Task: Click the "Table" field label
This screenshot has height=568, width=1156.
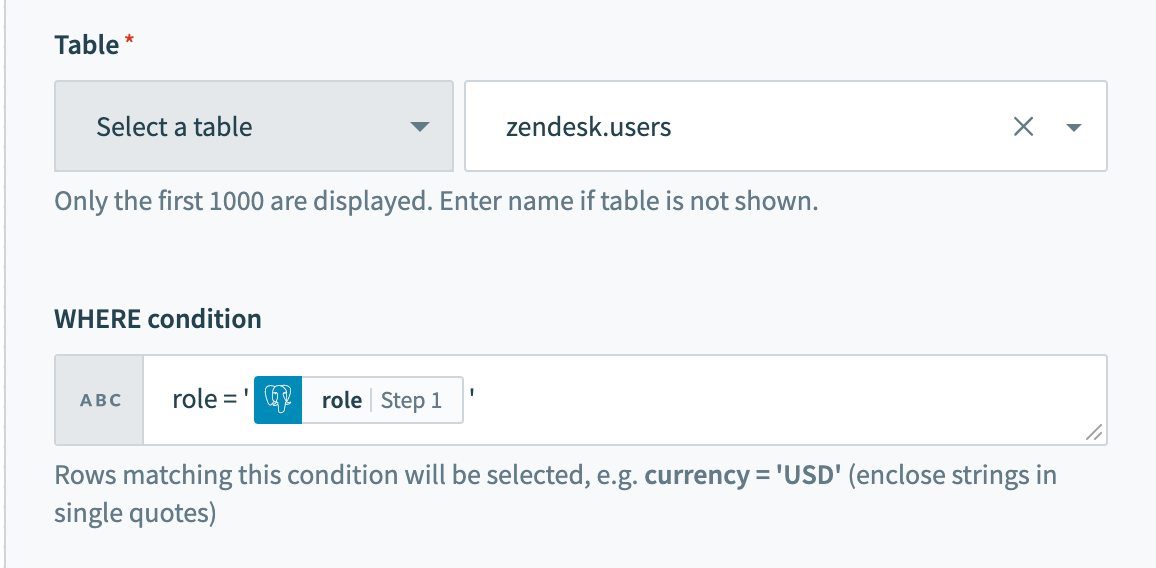Action: (x=86, y=45)
